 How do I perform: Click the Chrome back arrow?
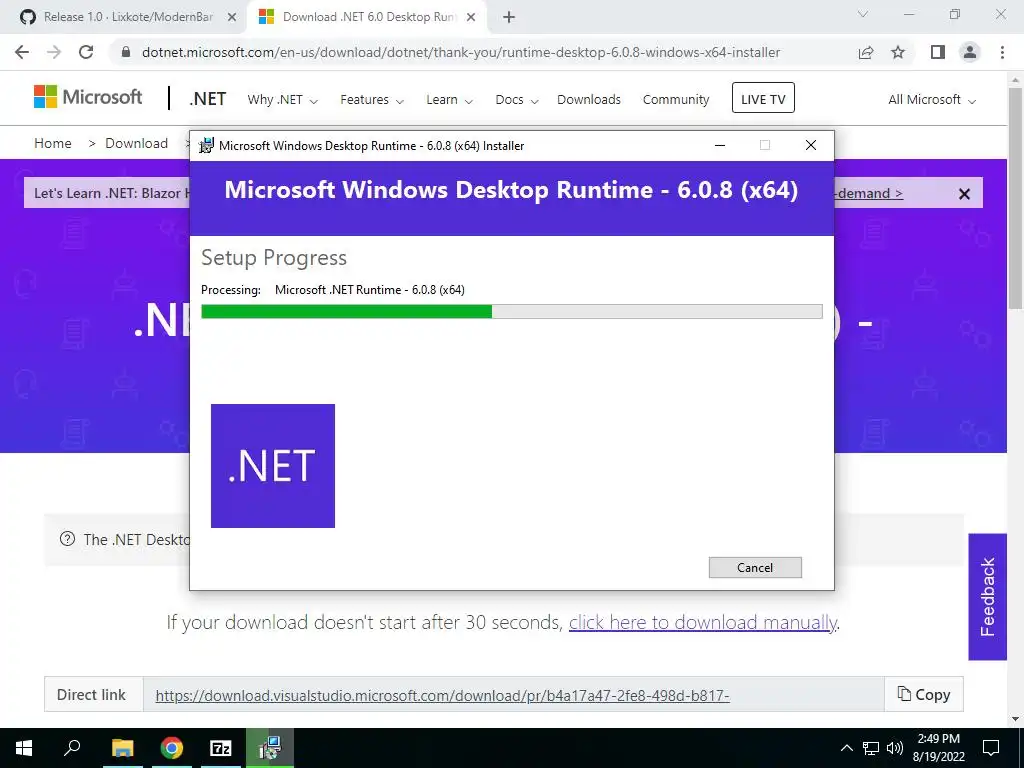[x=22, y=52]
